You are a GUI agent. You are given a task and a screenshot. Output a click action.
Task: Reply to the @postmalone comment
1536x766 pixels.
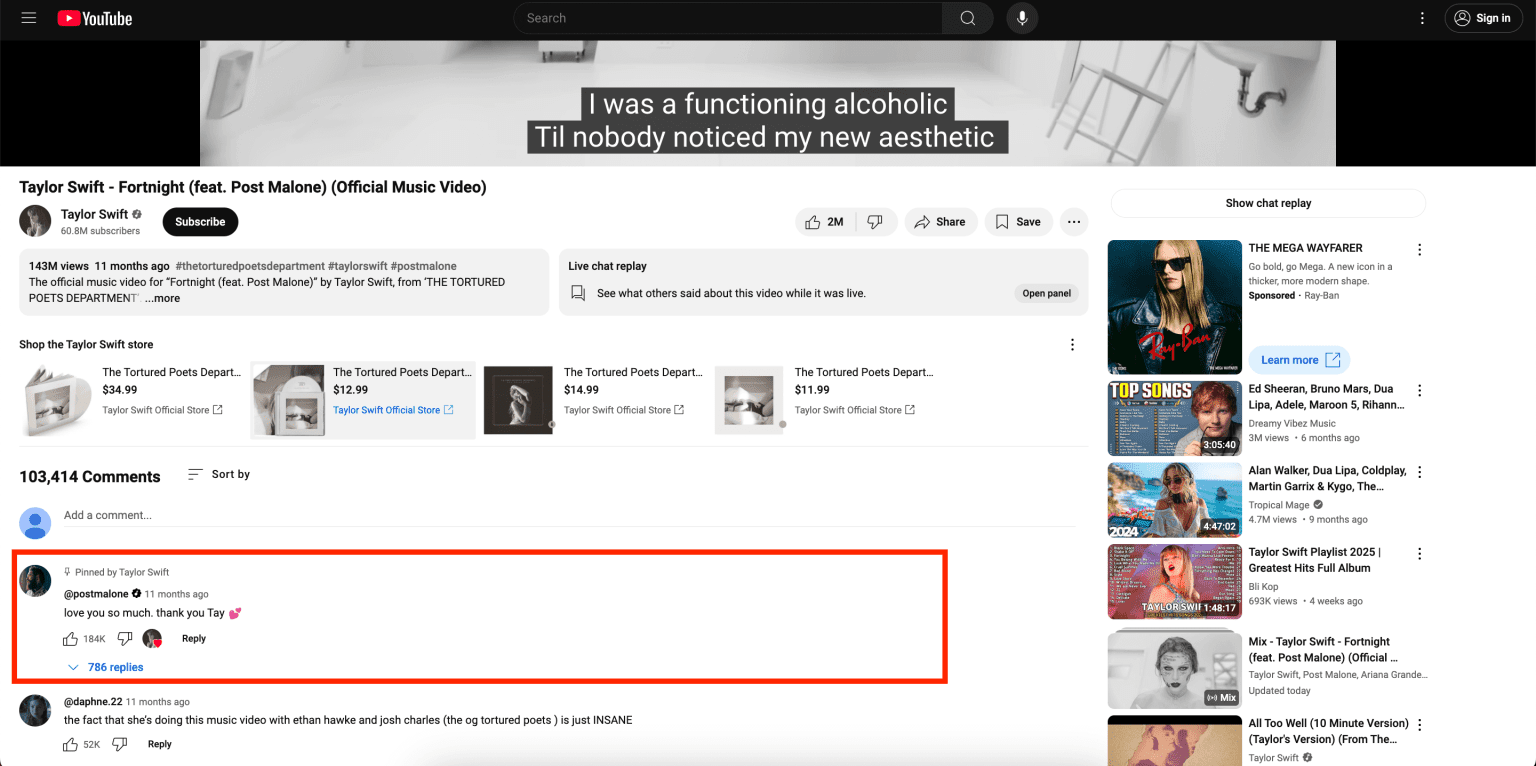point(194,639)
